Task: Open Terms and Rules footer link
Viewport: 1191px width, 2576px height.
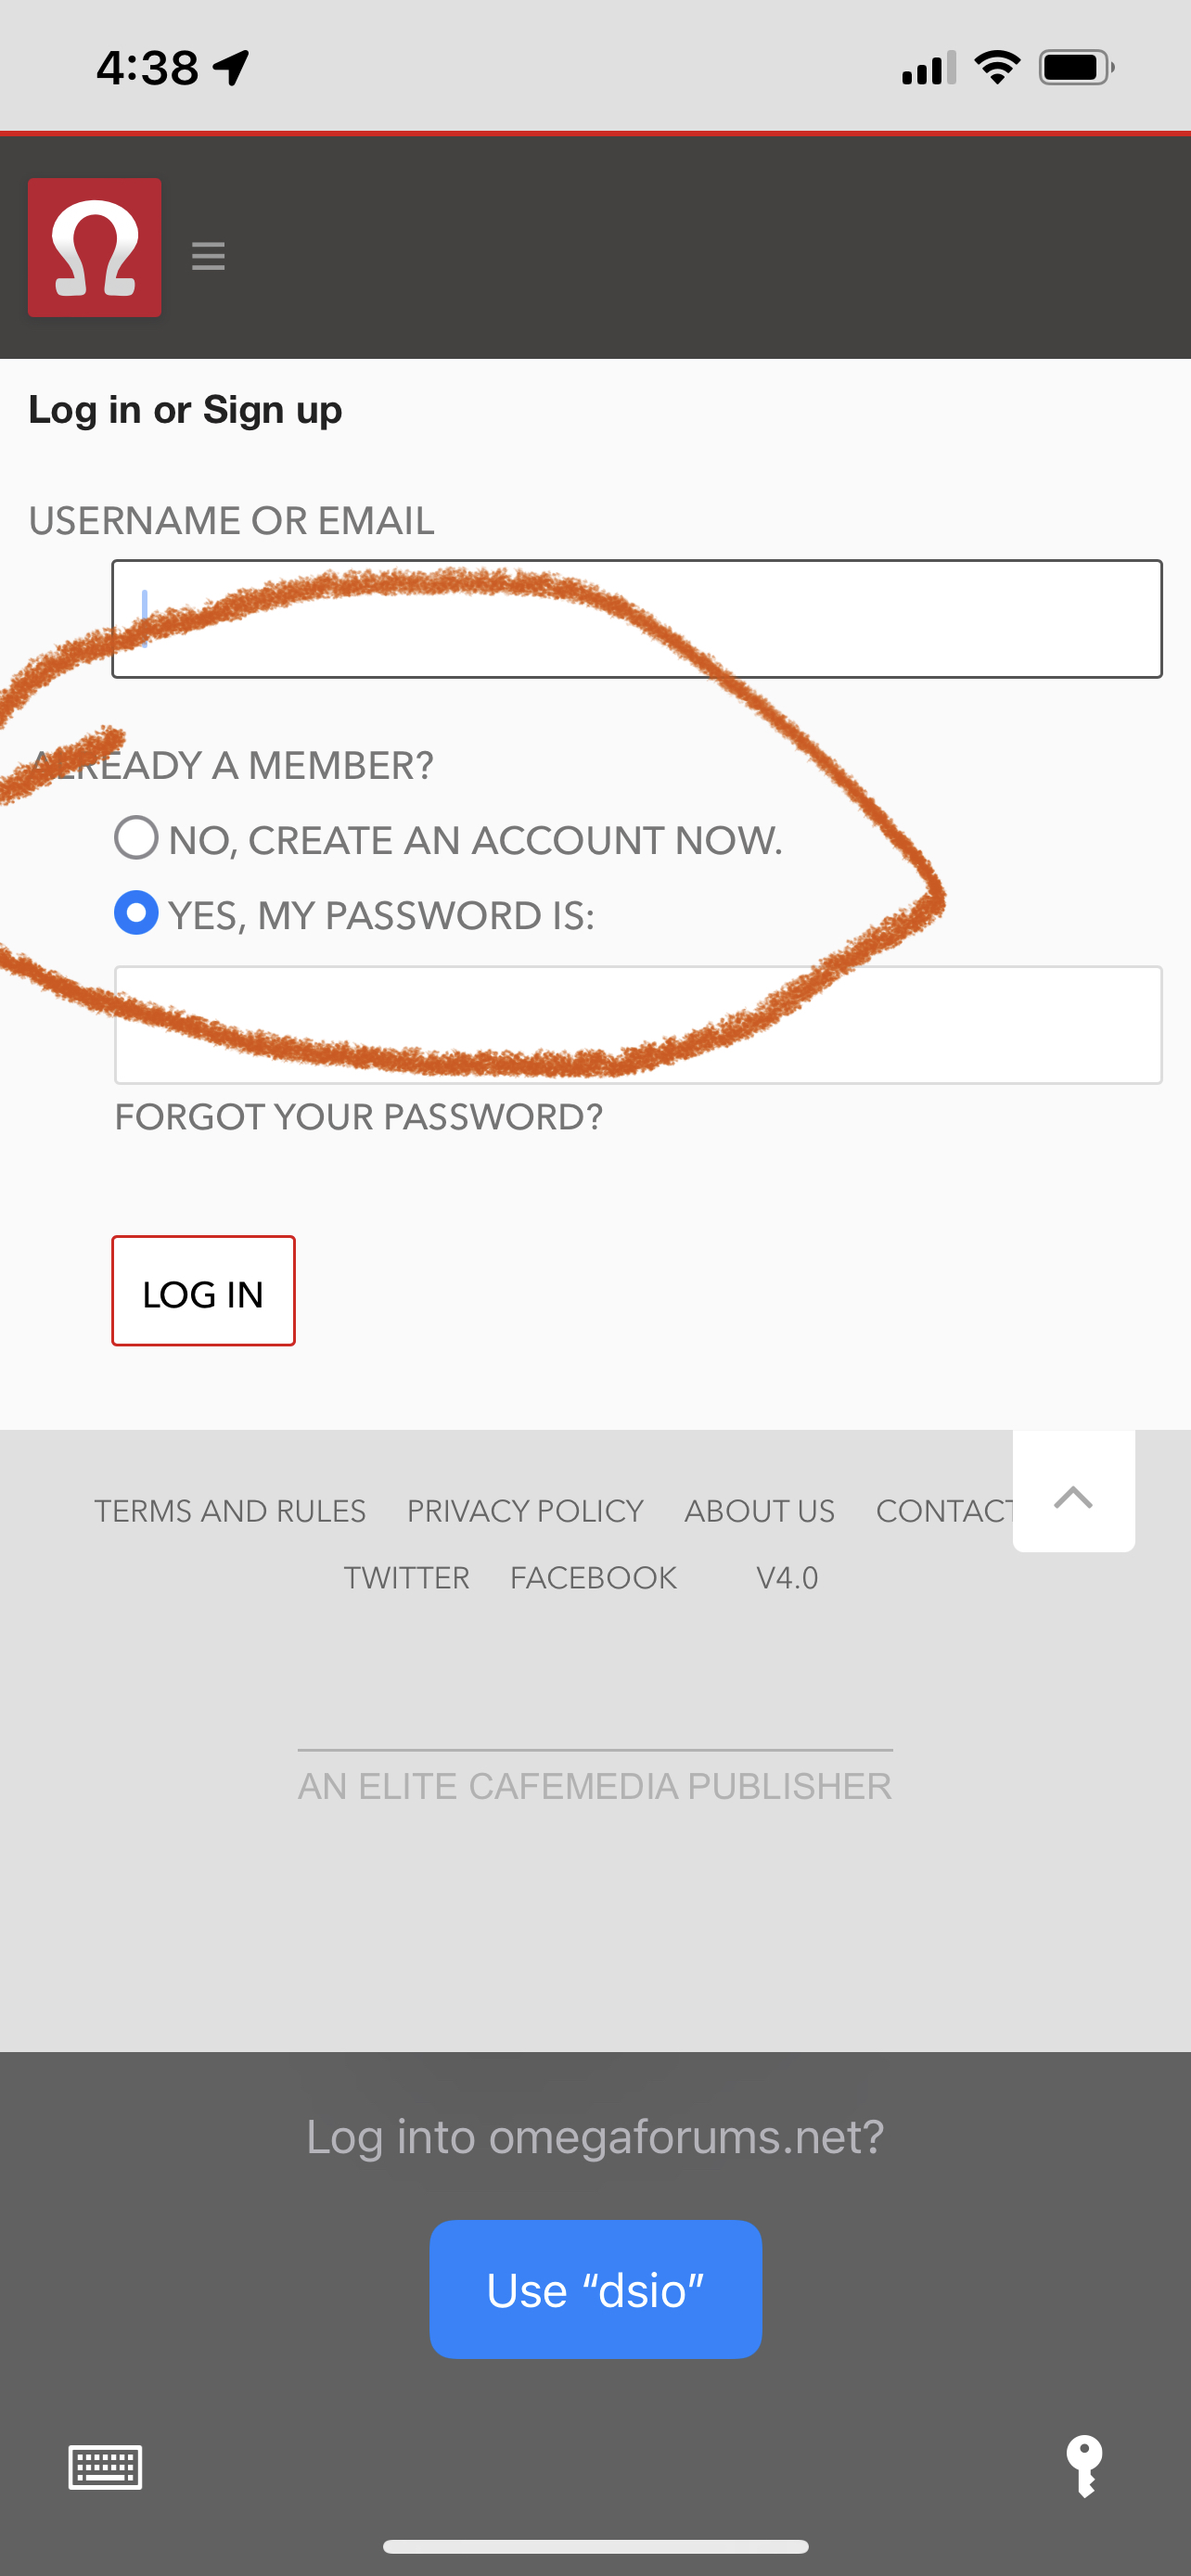Action: point(230,1511)
